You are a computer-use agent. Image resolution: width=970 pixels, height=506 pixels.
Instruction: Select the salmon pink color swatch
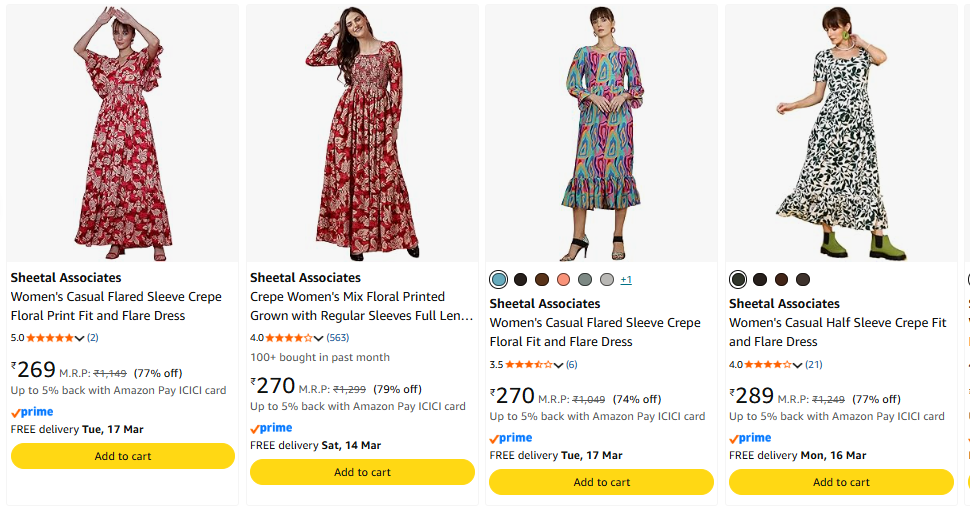click(564, 279)
